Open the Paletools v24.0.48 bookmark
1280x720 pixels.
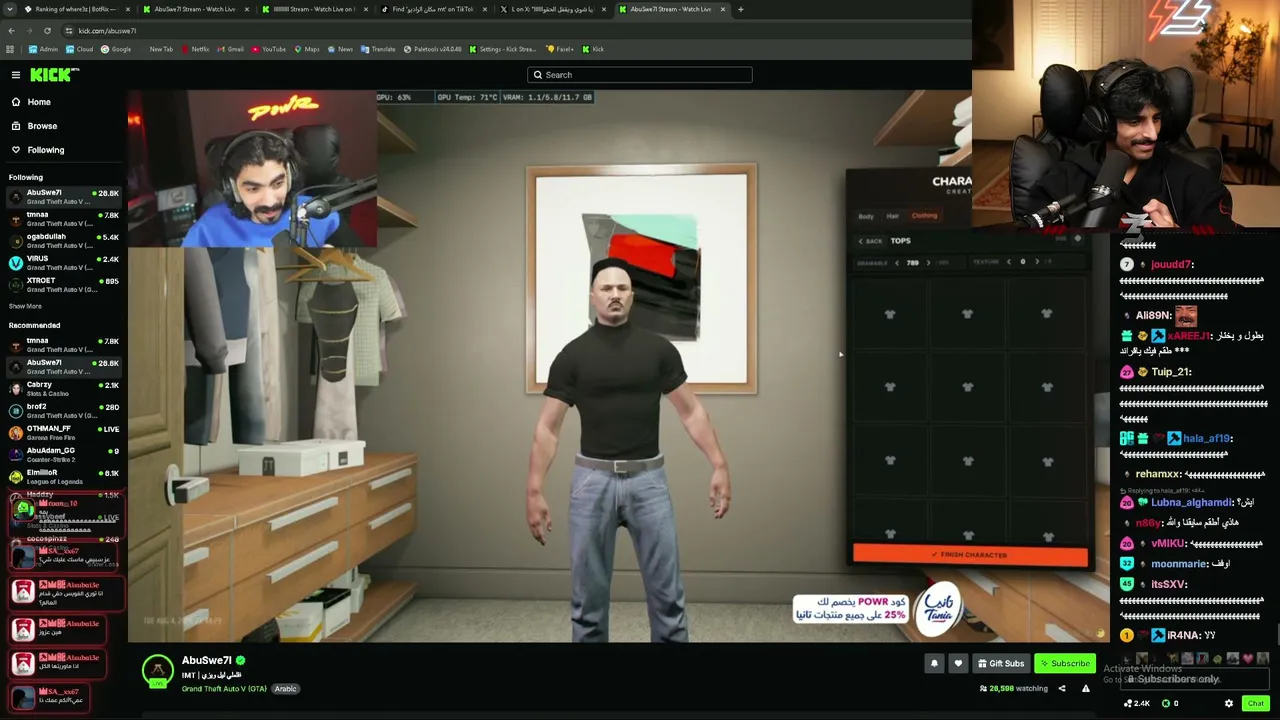[x=433, y=49]
